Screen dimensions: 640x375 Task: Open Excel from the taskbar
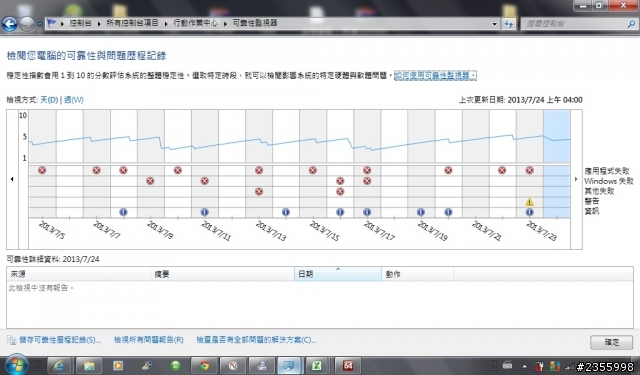317,366
